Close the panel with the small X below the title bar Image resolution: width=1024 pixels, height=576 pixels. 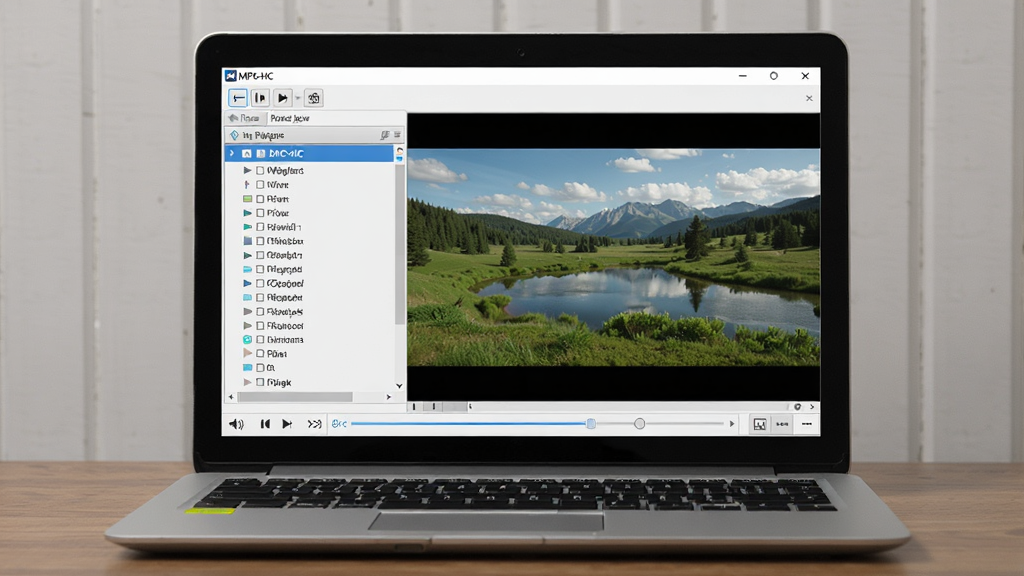point(809,98)
